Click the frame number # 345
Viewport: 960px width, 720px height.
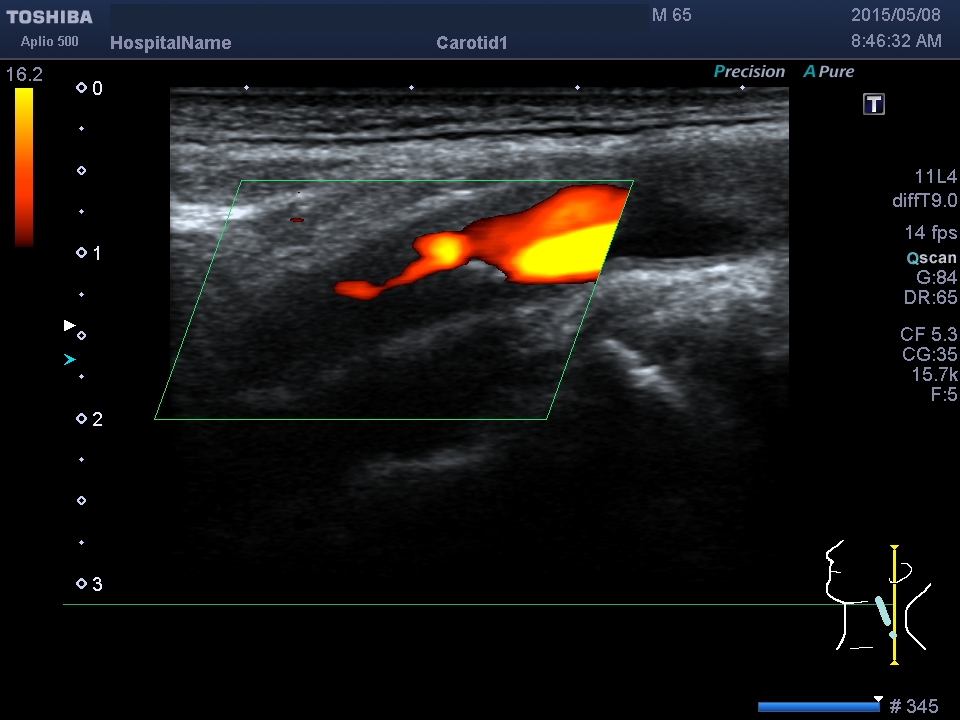(x=914, y=707)
